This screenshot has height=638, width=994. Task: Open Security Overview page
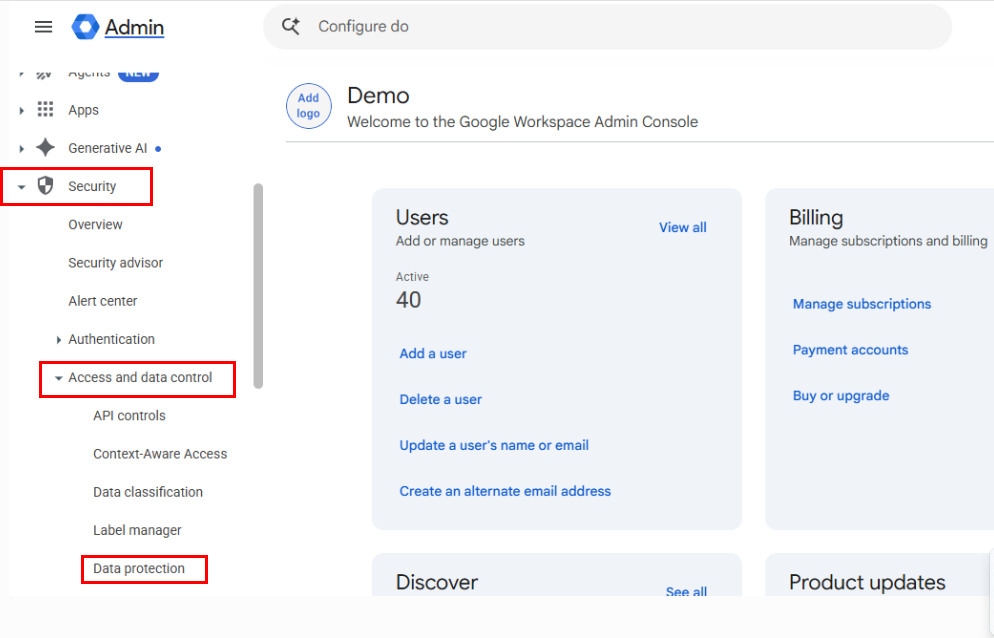pyautogui.click(x=95, y=225)
